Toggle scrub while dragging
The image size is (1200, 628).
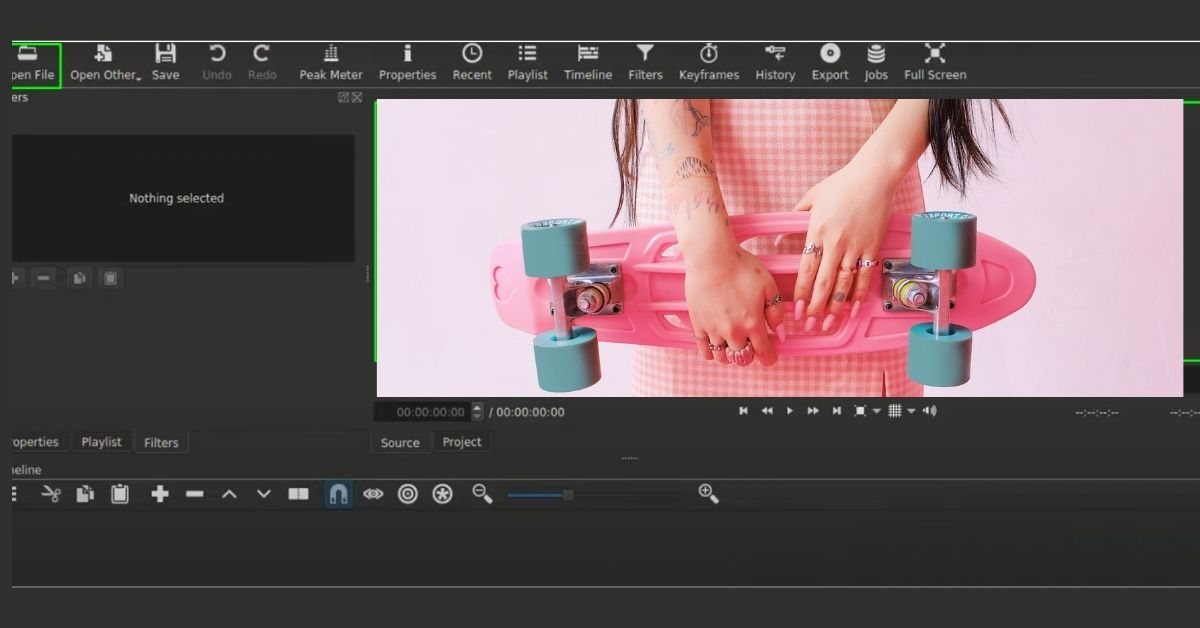click(x=374, y=493)
